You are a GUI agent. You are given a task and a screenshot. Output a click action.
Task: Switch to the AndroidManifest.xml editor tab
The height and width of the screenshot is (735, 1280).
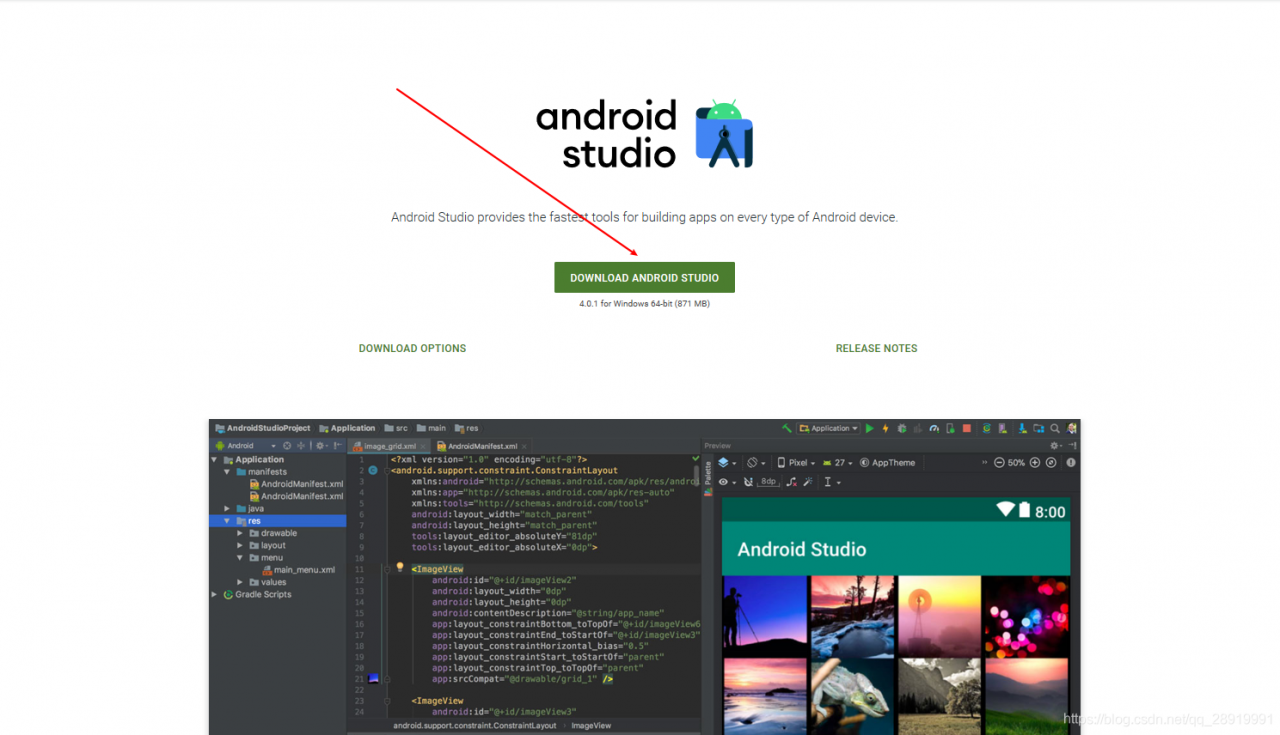[482, 446]
